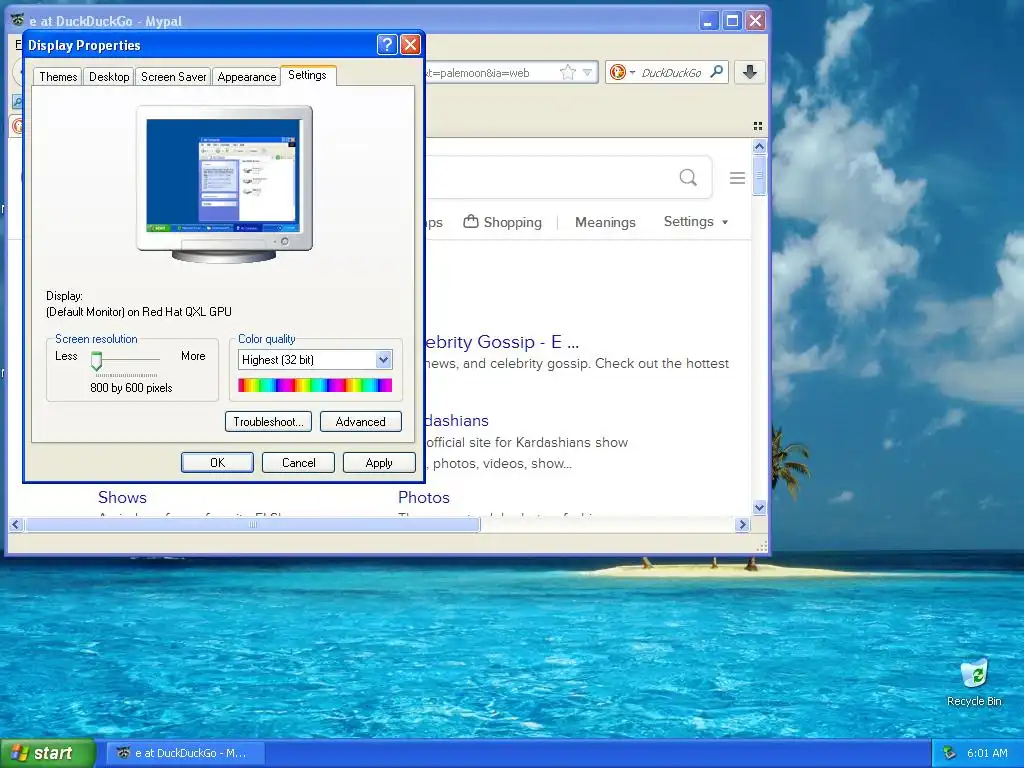This screenshot has height=768, width=1024.
Task: Click the Troubleshoot... button
Action: 268,422
